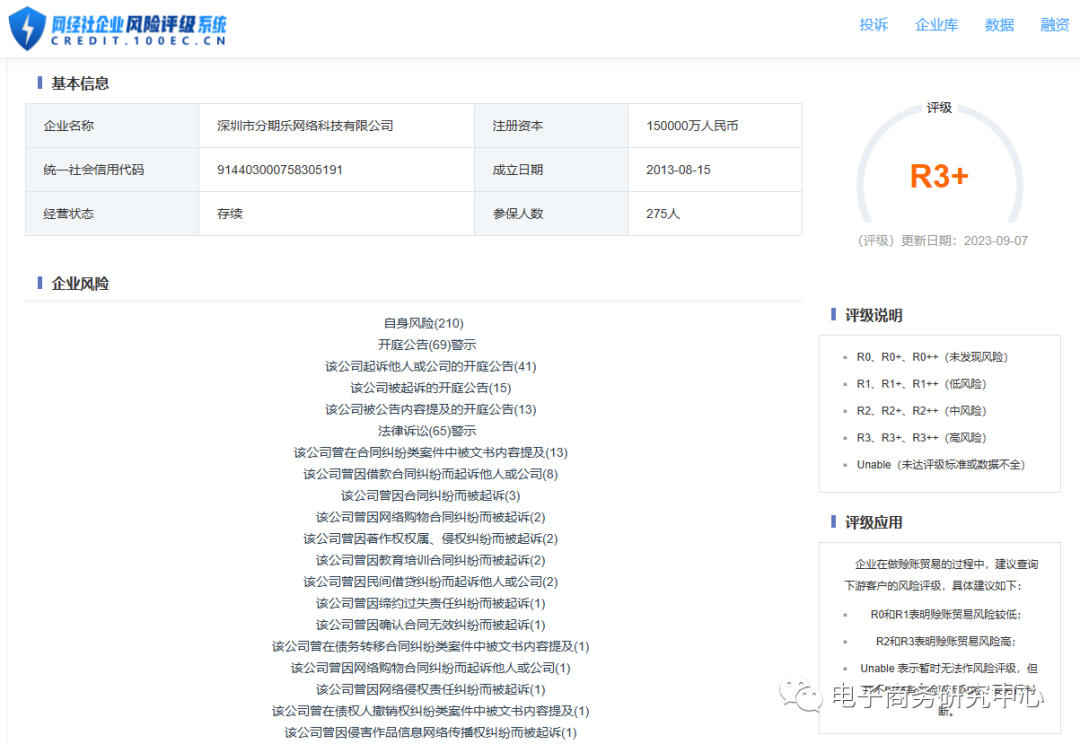Image resolution: width=1080 pixels, height=744 pixels.
Task: Open 该公司曾因借款合同纠纷而起诉他人或公司(8) item
Action: [x=430, y=473]
